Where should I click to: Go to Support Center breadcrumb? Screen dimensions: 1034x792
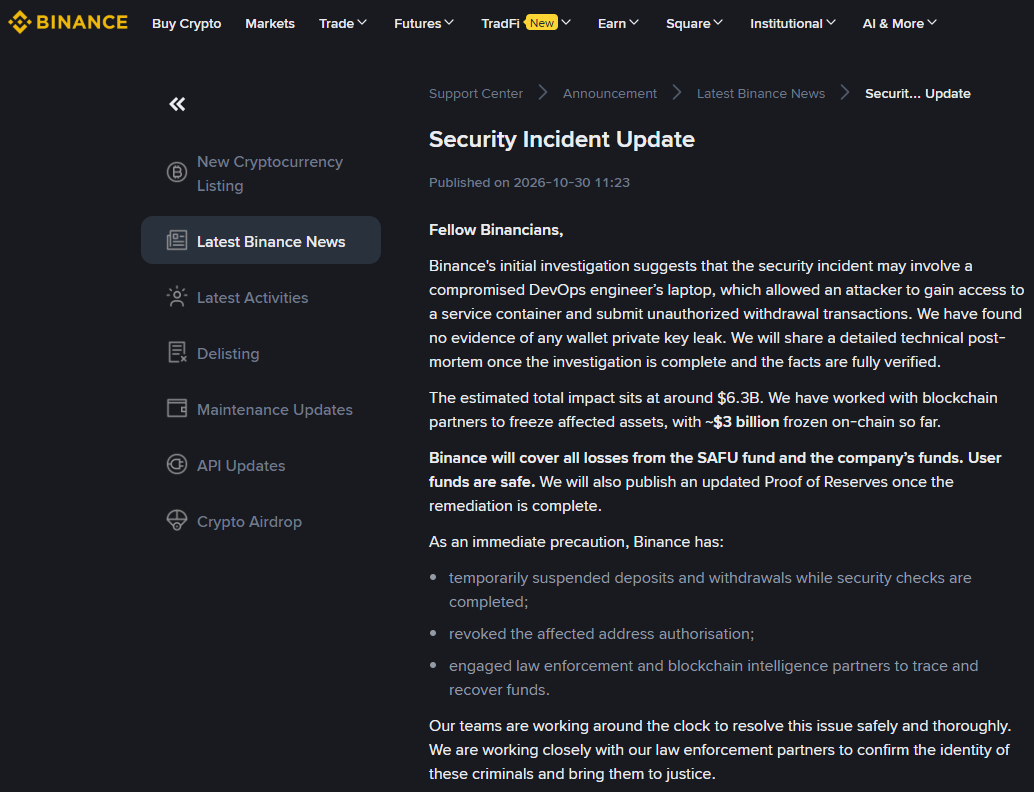coord(475,94)
